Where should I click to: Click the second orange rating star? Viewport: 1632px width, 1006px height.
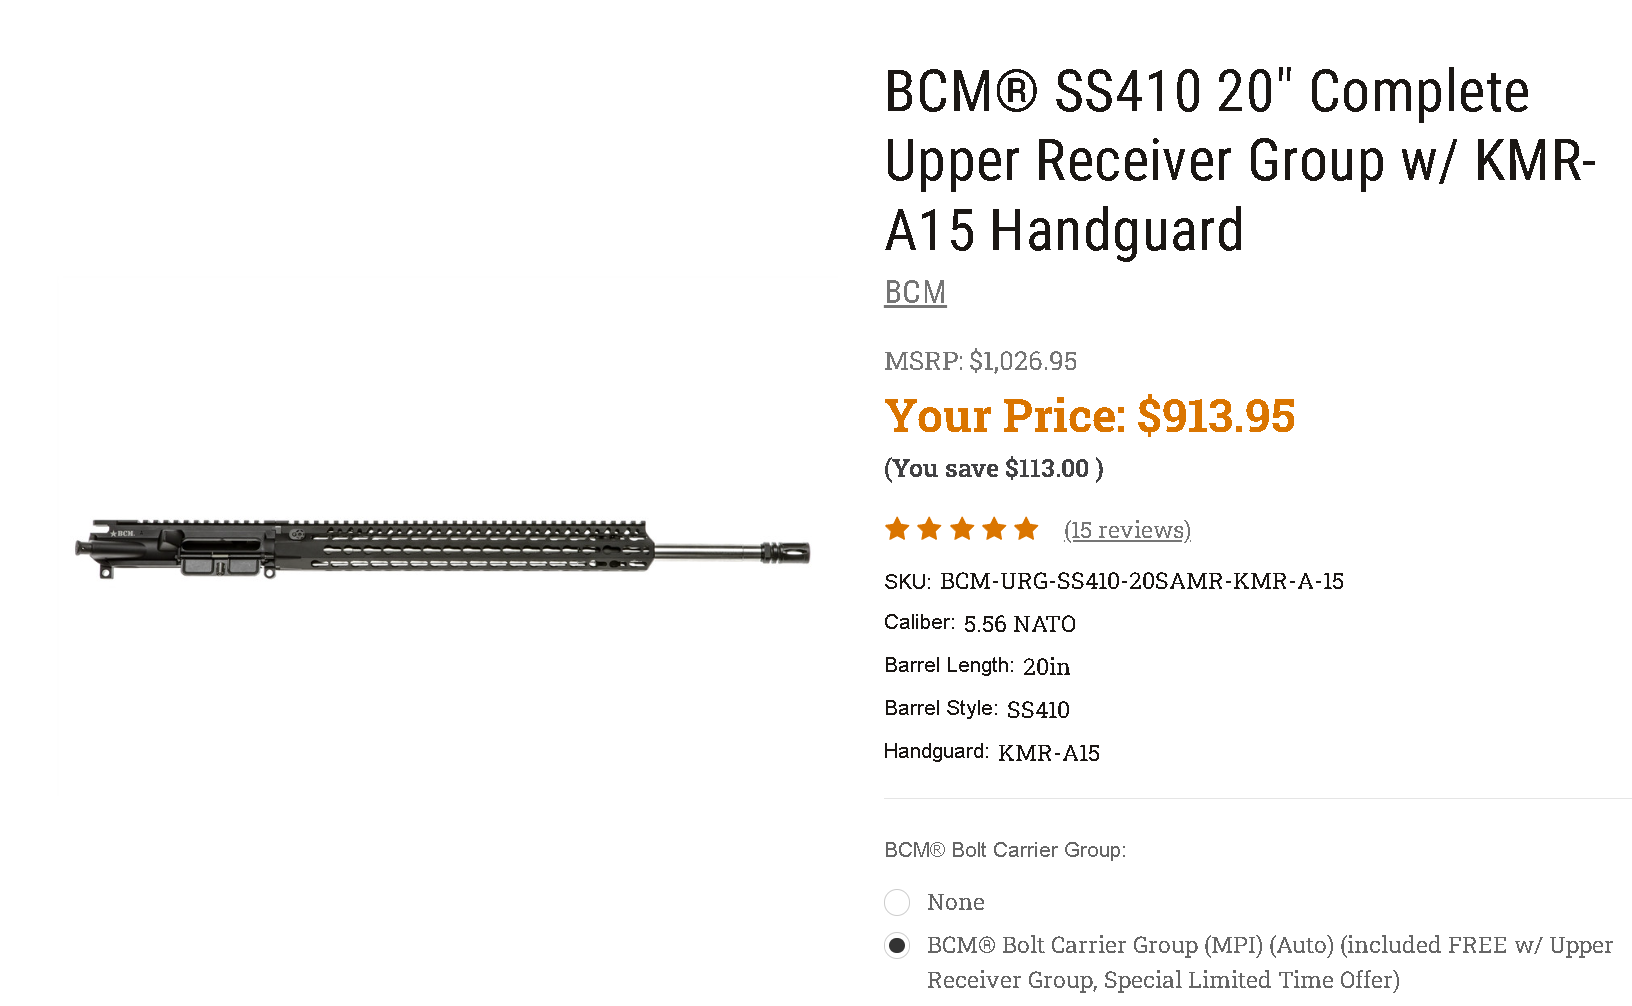929,529
